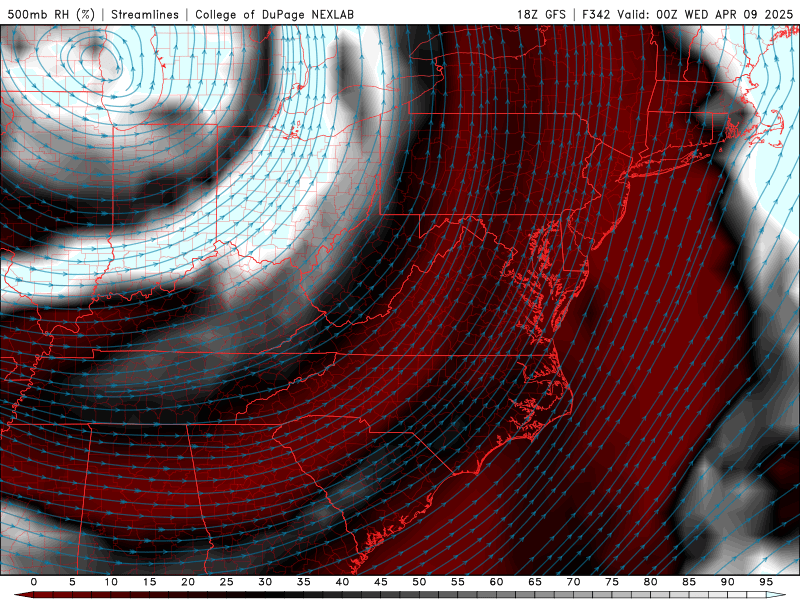The image size is (800, 600).
Task: Click the '45' label on the colorbar scale
Action: (381, 582)
